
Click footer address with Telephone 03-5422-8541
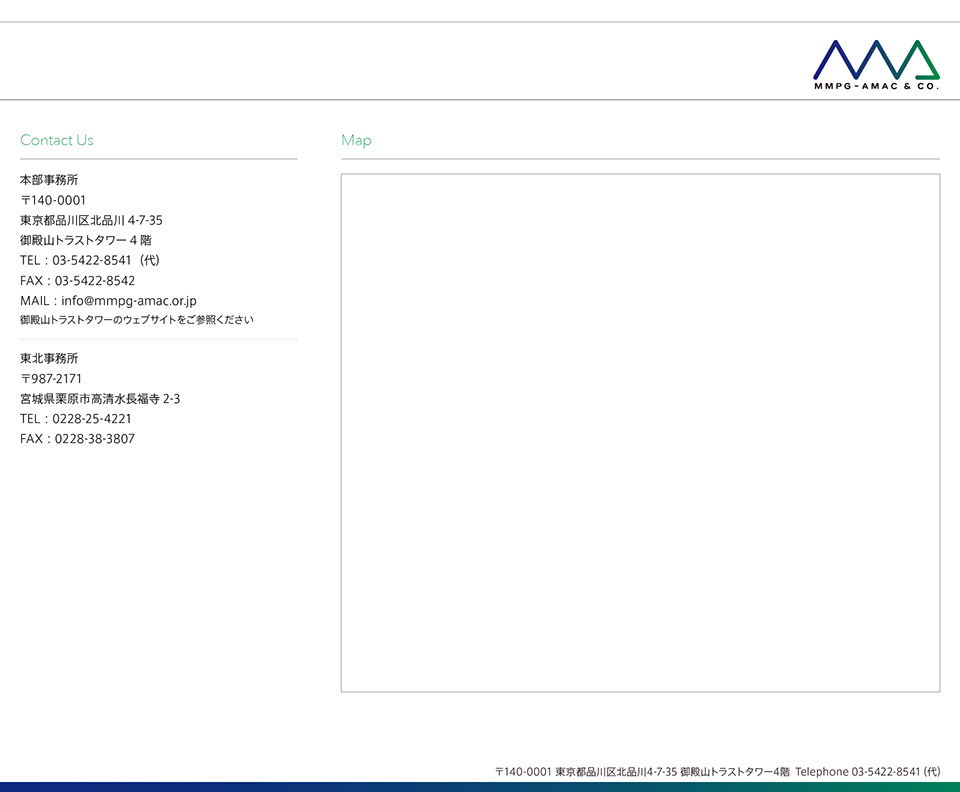click(x=718, y=772)
